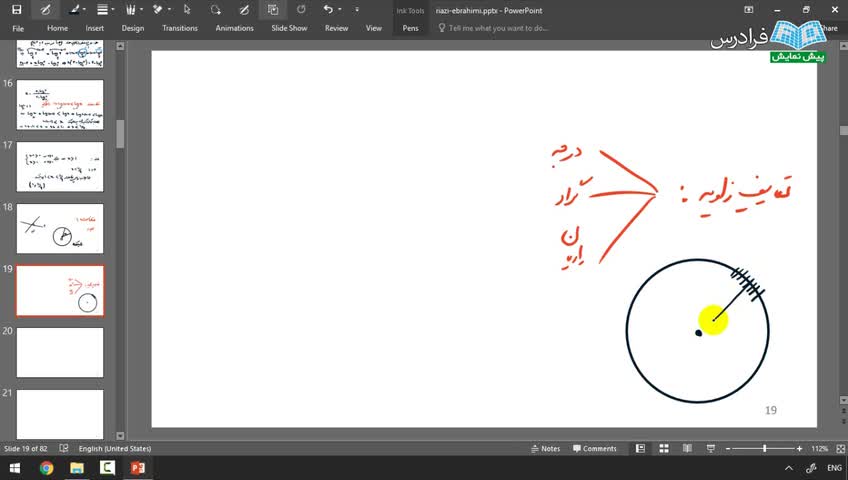Viewport: 848px width, 480px height.
Task: Click the slide-copy icon left of Redo
Action: click(x=273, y=9)
